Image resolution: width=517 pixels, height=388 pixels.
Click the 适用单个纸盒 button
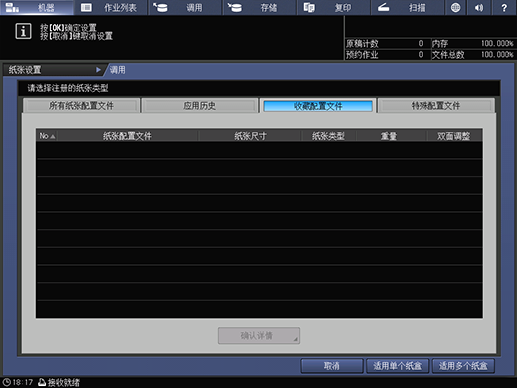coord(398,366)
